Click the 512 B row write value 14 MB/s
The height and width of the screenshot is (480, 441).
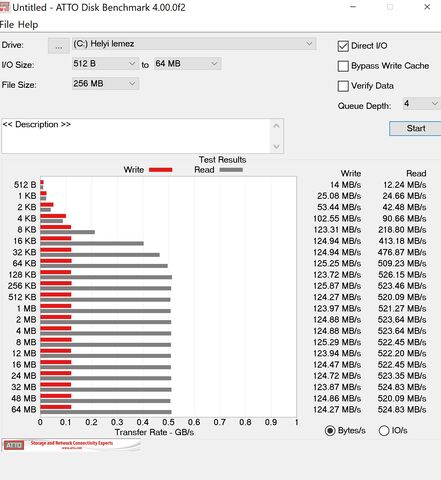(345, 185)
